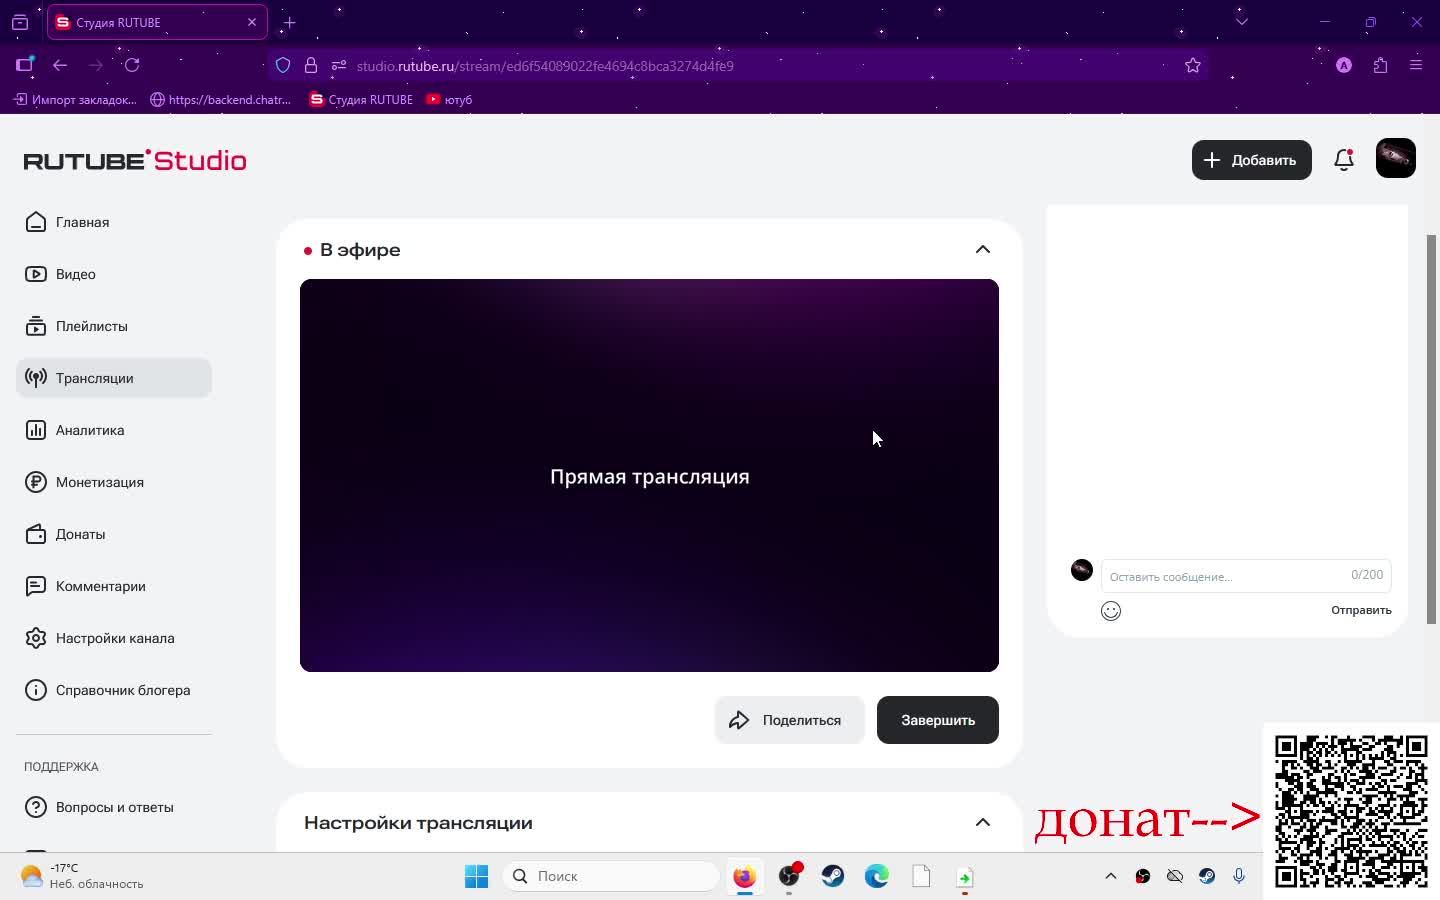Click the Комментарии speech icon
The height and width of the screenshot is (900, 1440).
pyautogui.click(x=36, y=586)
